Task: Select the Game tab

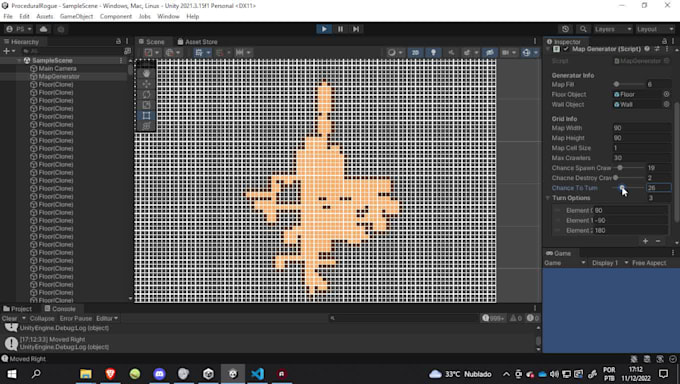Action: pyautogui.click(x=559, y=253)
